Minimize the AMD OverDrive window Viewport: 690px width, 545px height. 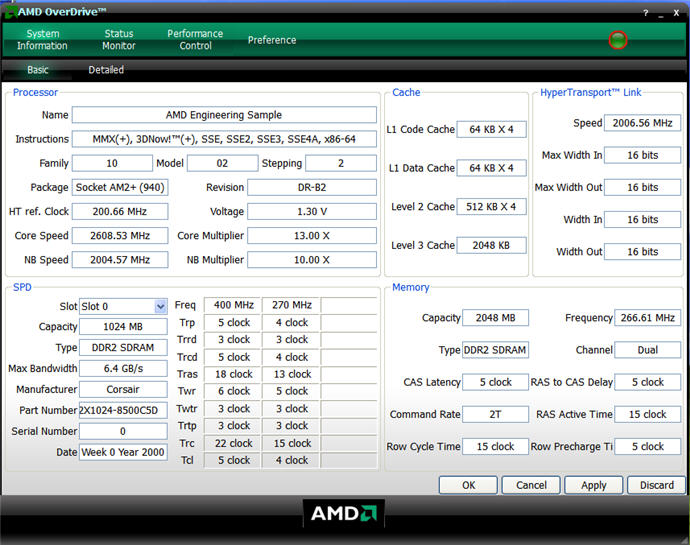pyautogui.click(x=661, y=14)
